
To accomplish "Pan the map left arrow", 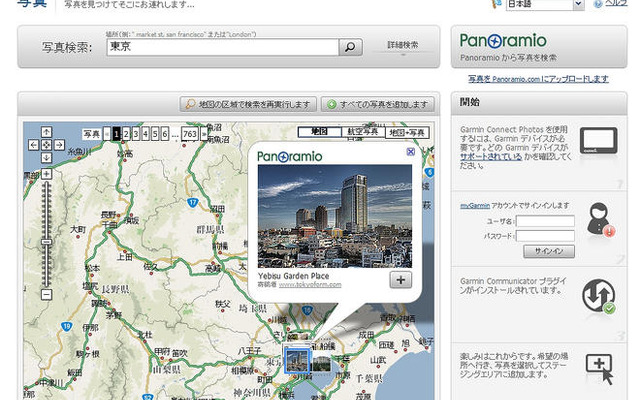I will pyautogui.click(x=34, y=145).
